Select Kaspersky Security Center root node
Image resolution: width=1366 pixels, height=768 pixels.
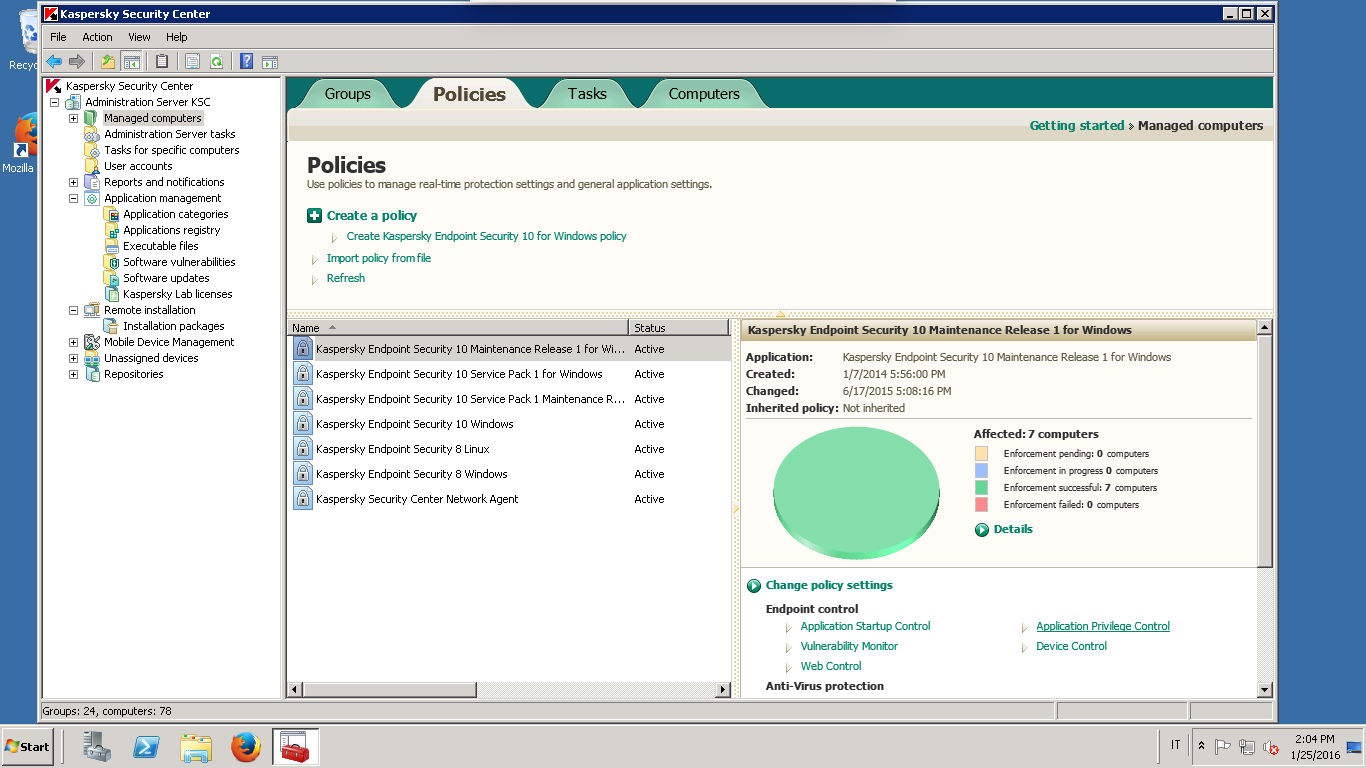pos(129,86)
